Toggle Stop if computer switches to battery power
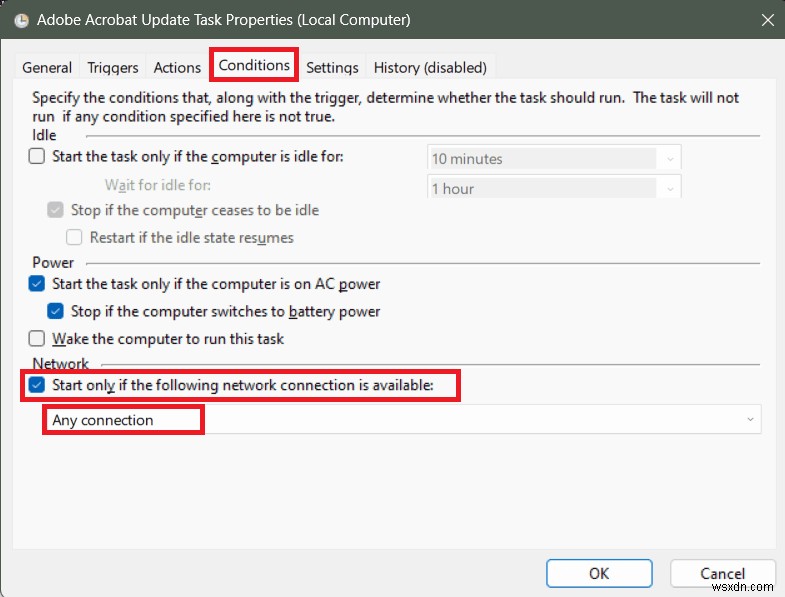Viewport: 785px width, 597px height. [55, 311]
